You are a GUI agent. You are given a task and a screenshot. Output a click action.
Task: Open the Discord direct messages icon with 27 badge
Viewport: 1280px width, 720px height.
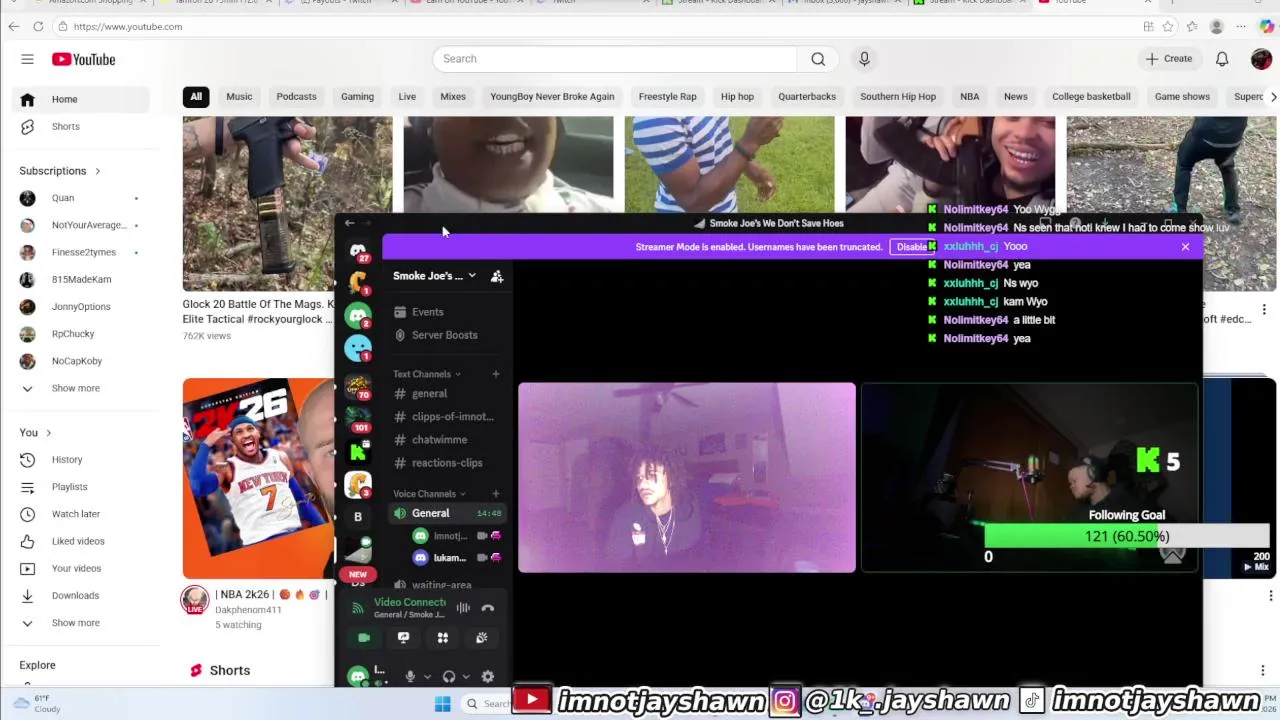[358, 251]
